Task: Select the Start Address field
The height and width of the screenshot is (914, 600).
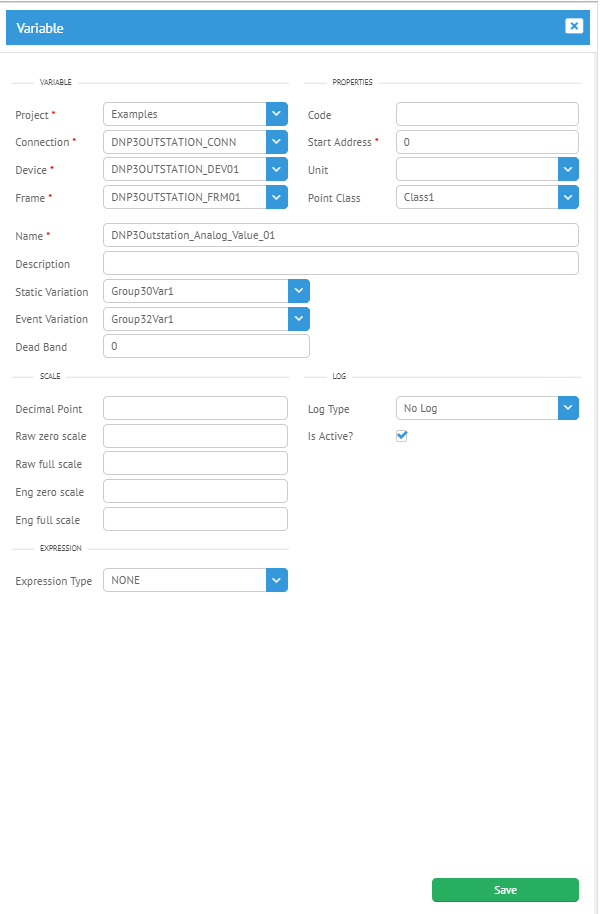Action: tap(487, 142)
